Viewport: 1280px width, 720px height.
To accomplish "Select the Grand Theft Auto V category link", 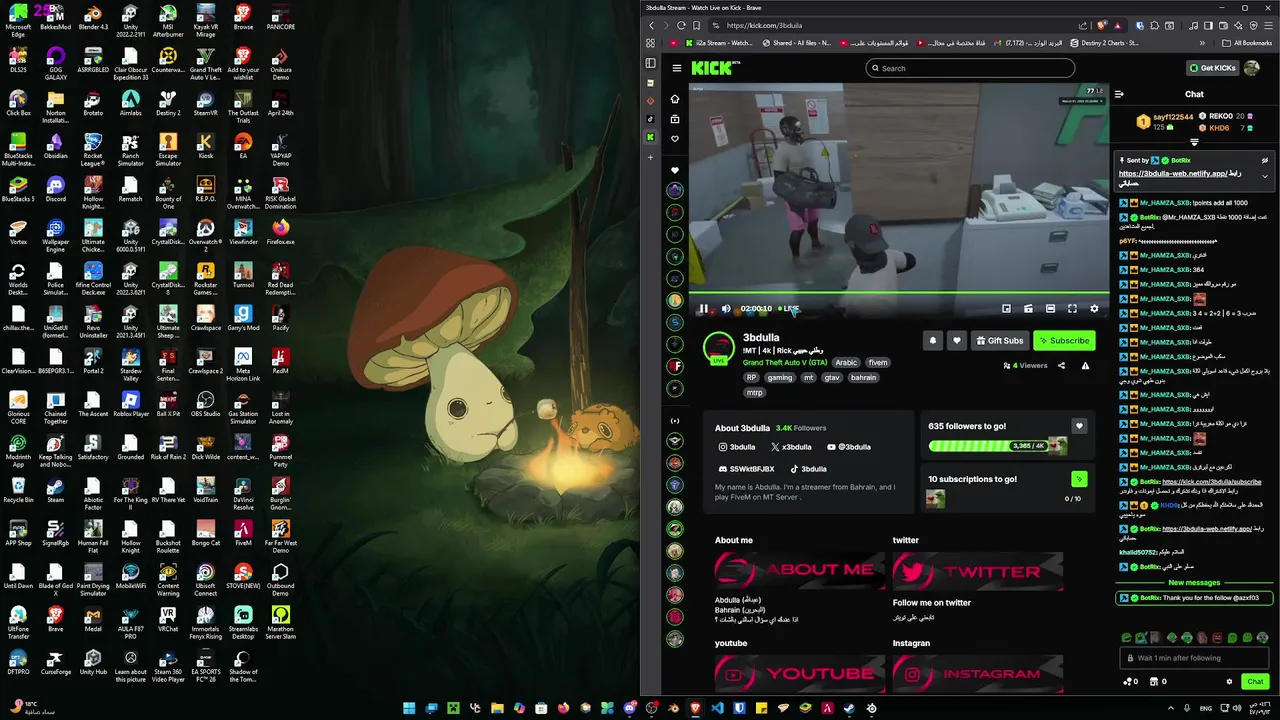I will (784, 363).
